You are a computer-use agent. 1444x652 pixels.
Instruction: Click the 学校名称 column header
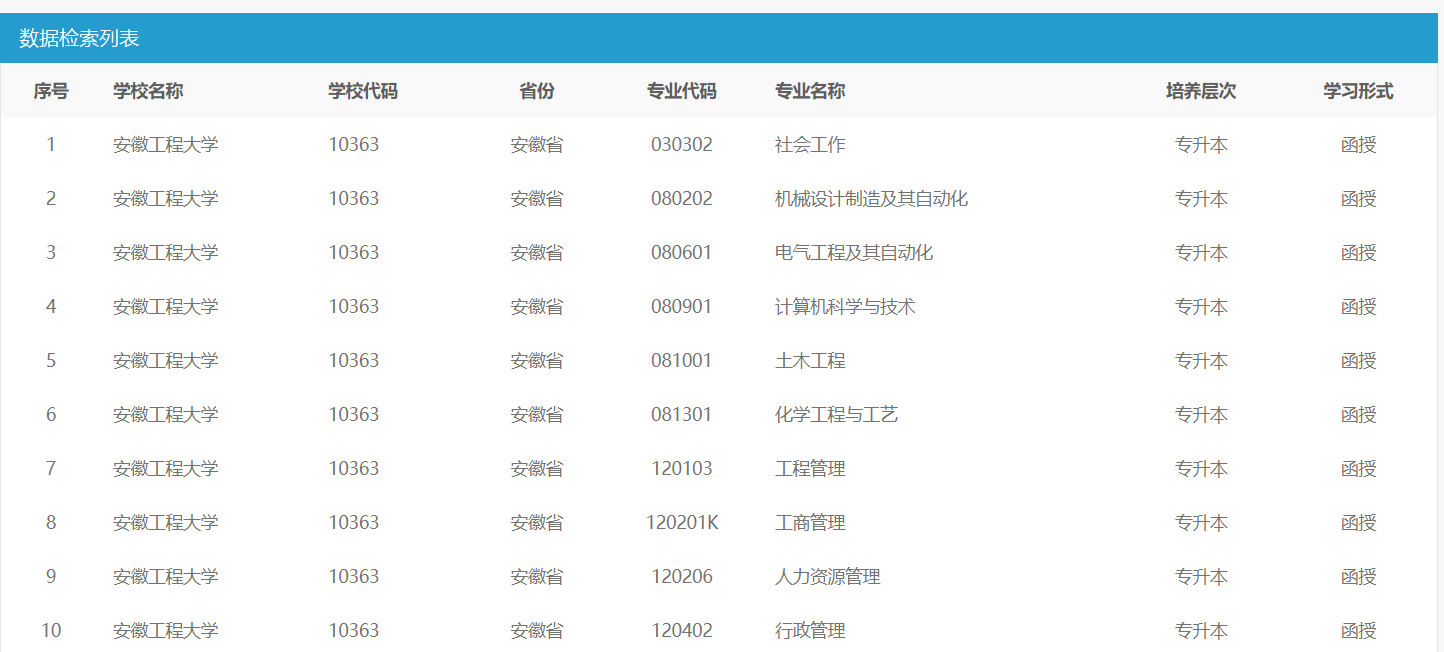tap(148, 91)
